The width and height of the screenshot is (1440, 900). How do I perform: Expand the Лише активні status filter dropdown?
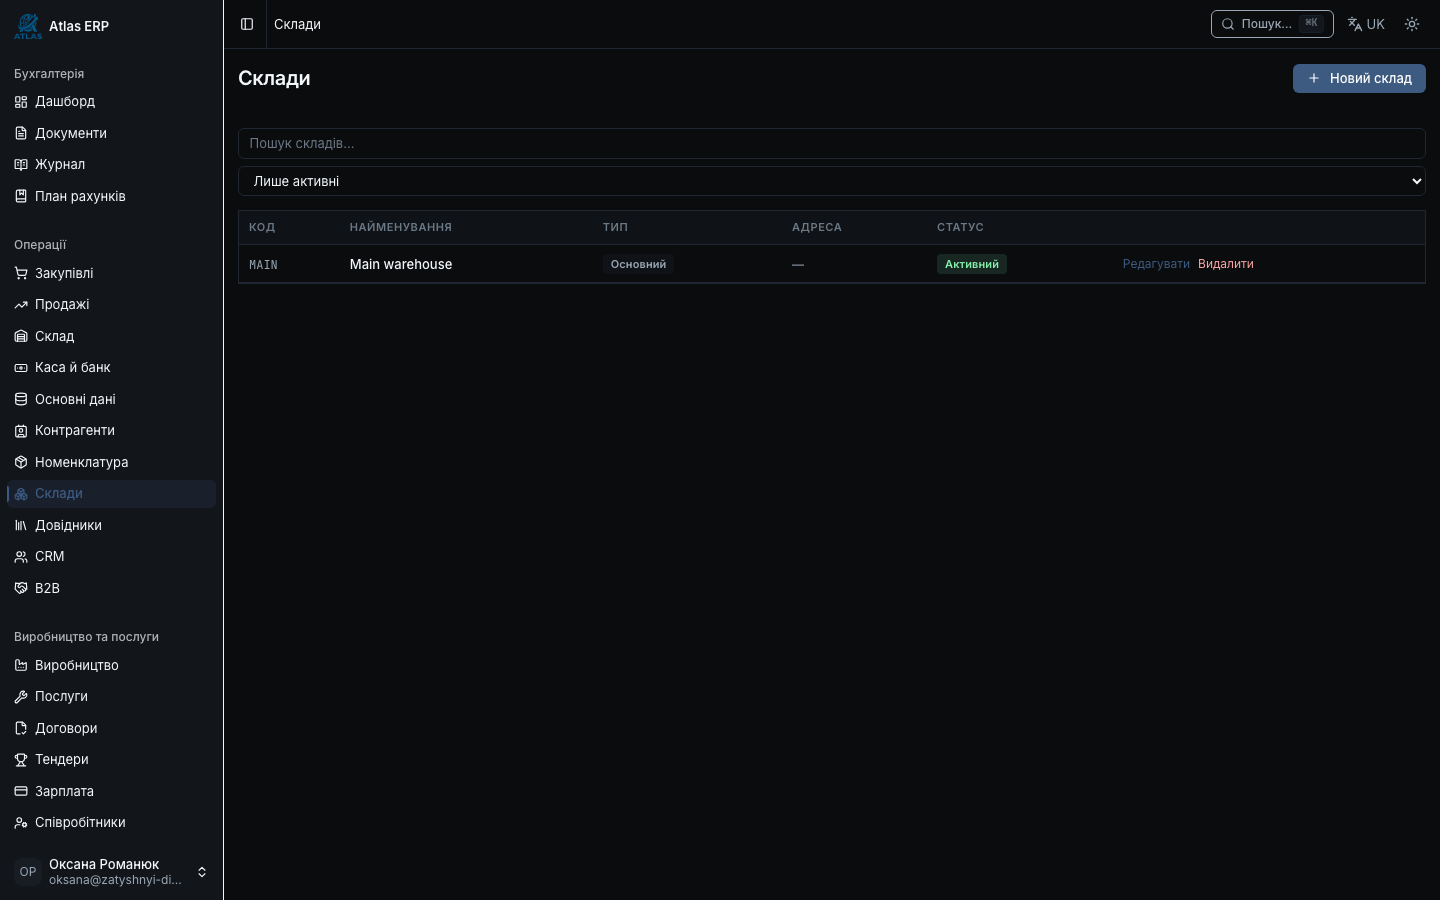click(831, 181)
